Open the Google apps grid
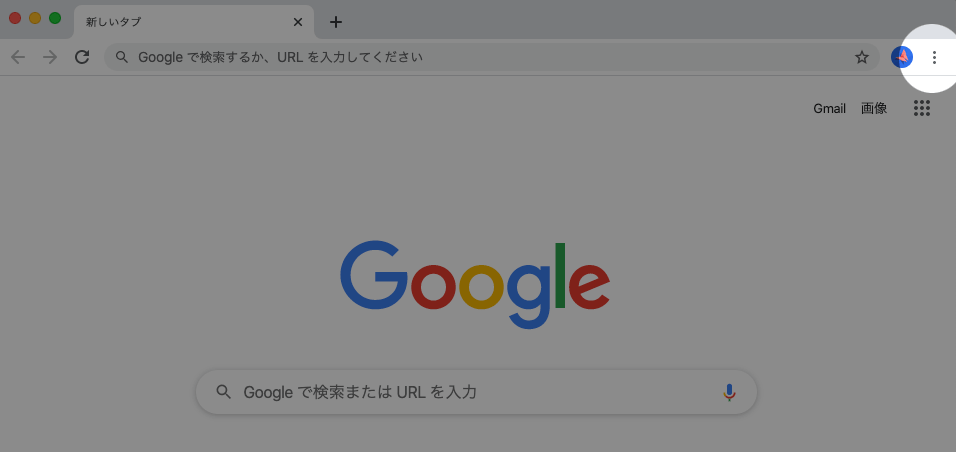 point(922,108)
